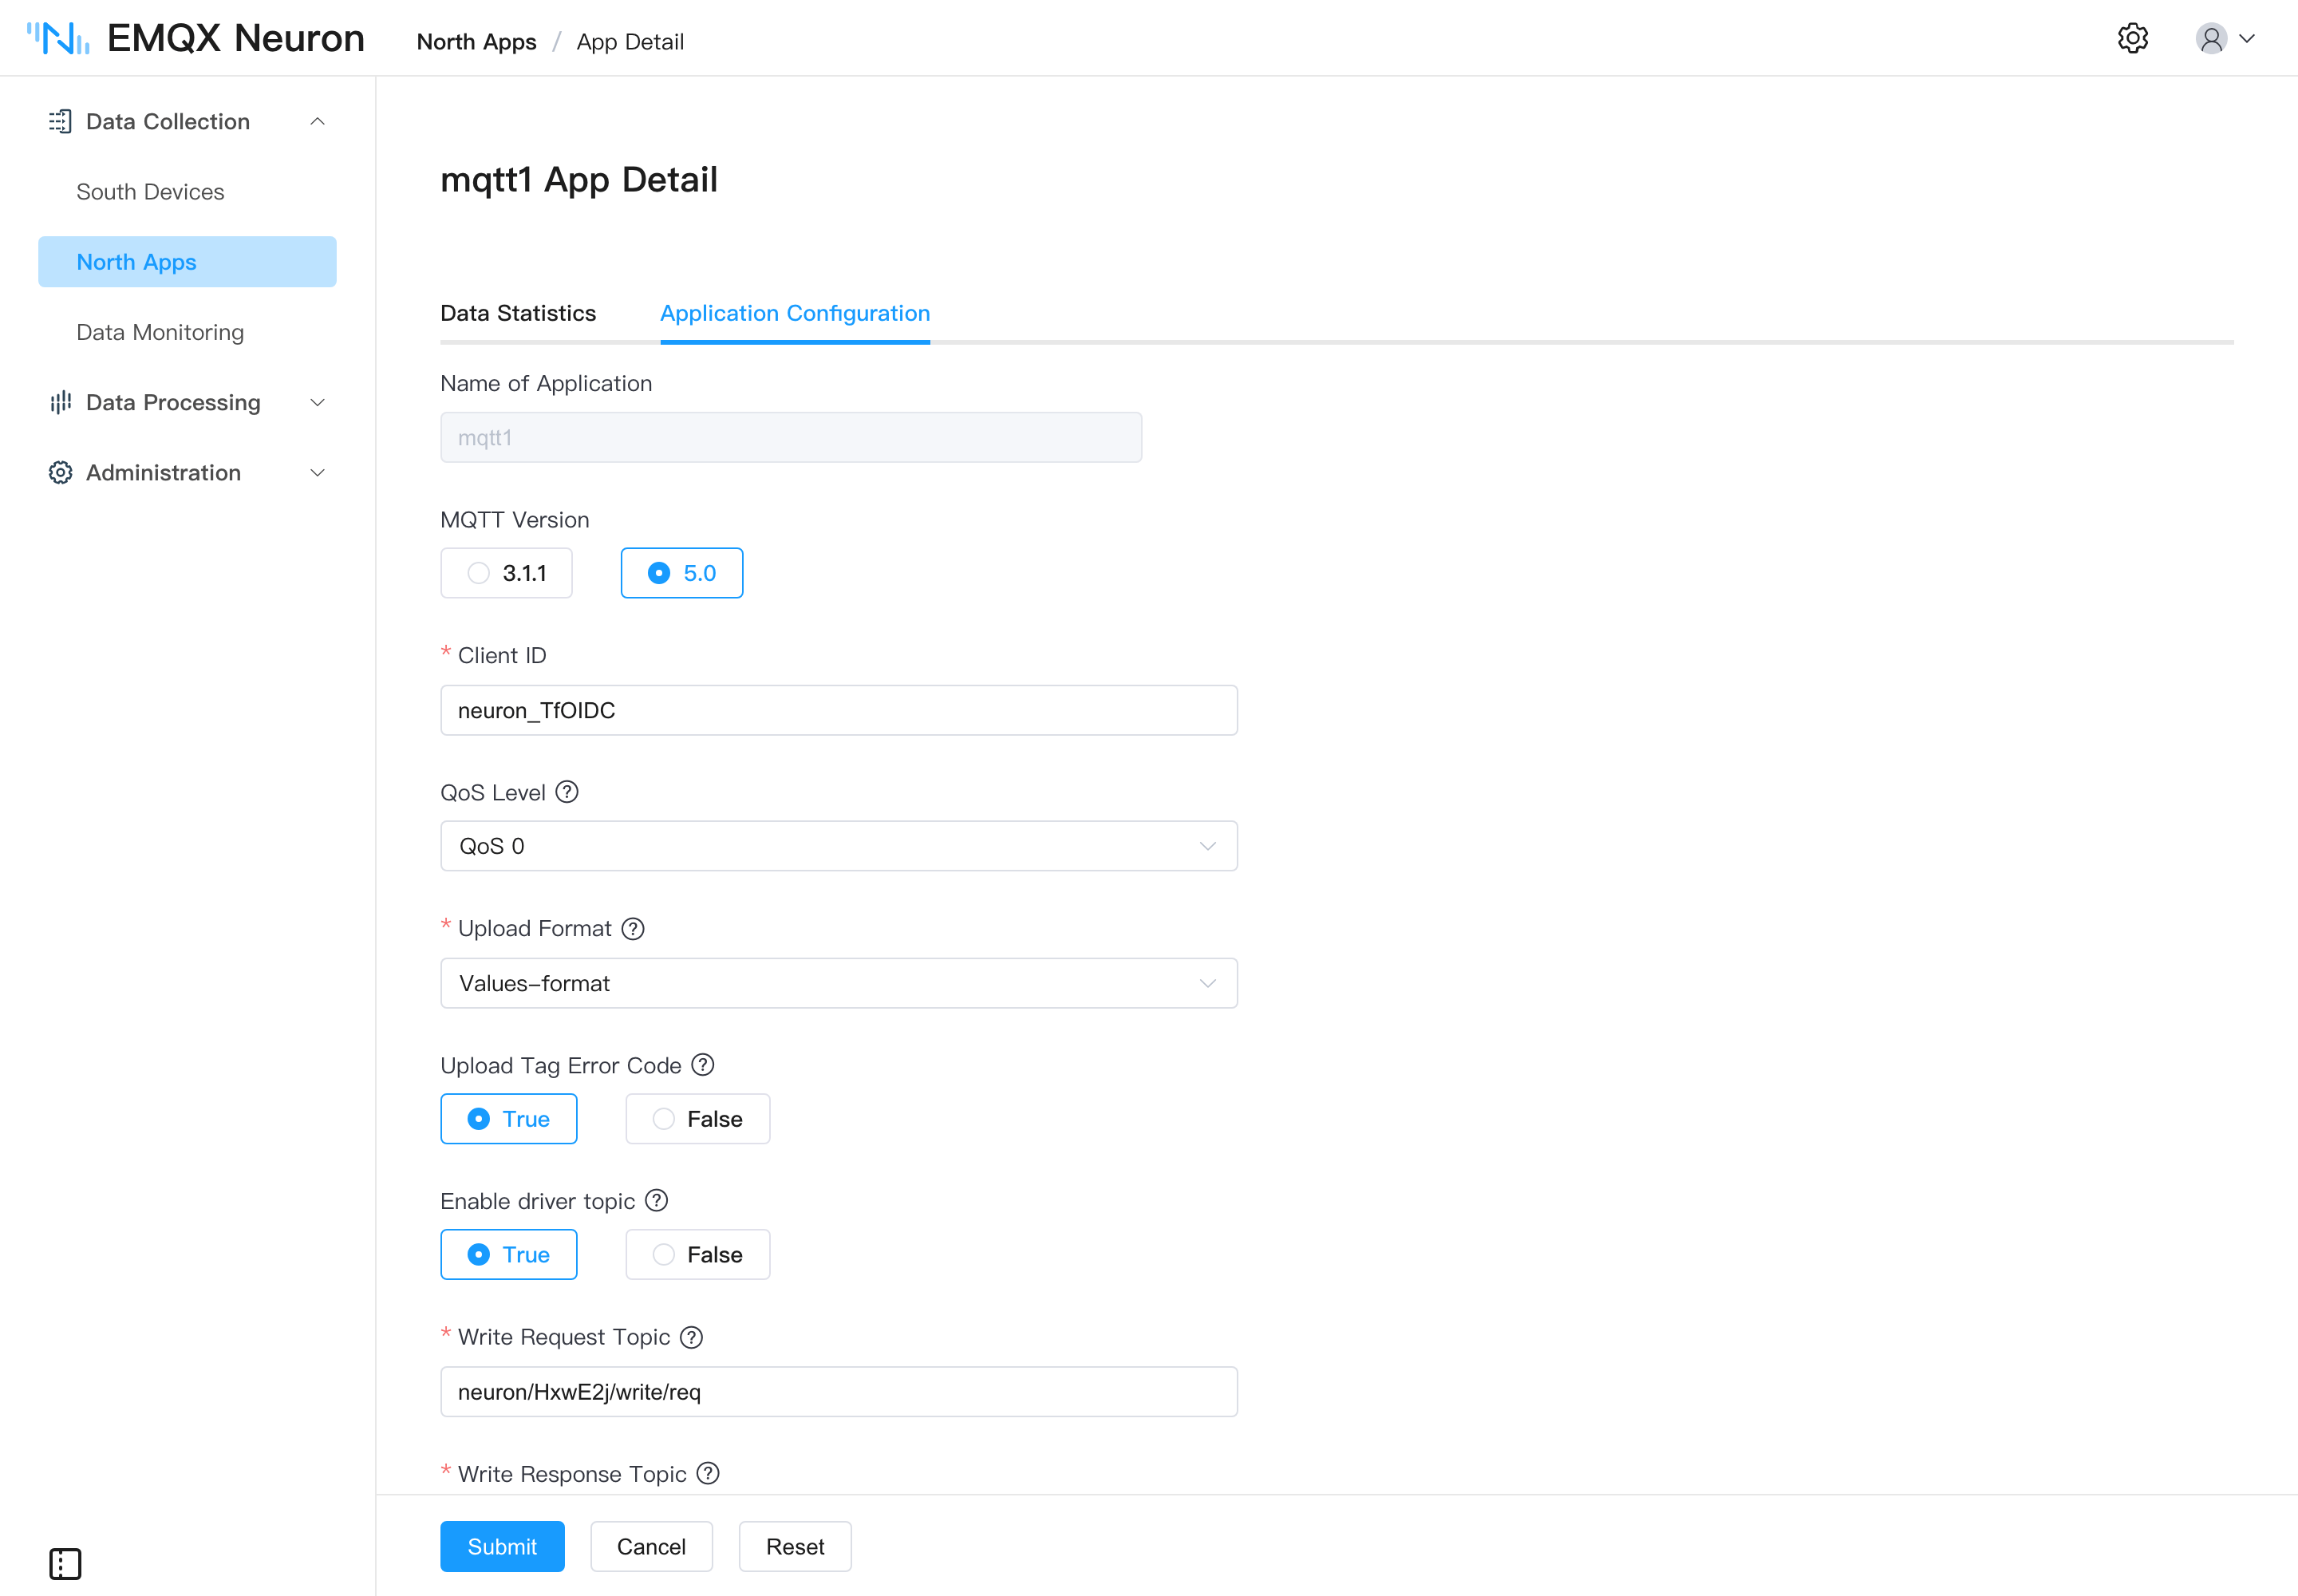Collapse the Data Collection menu
This screenshot has width=2298, height=1596.
pos(318,121)
